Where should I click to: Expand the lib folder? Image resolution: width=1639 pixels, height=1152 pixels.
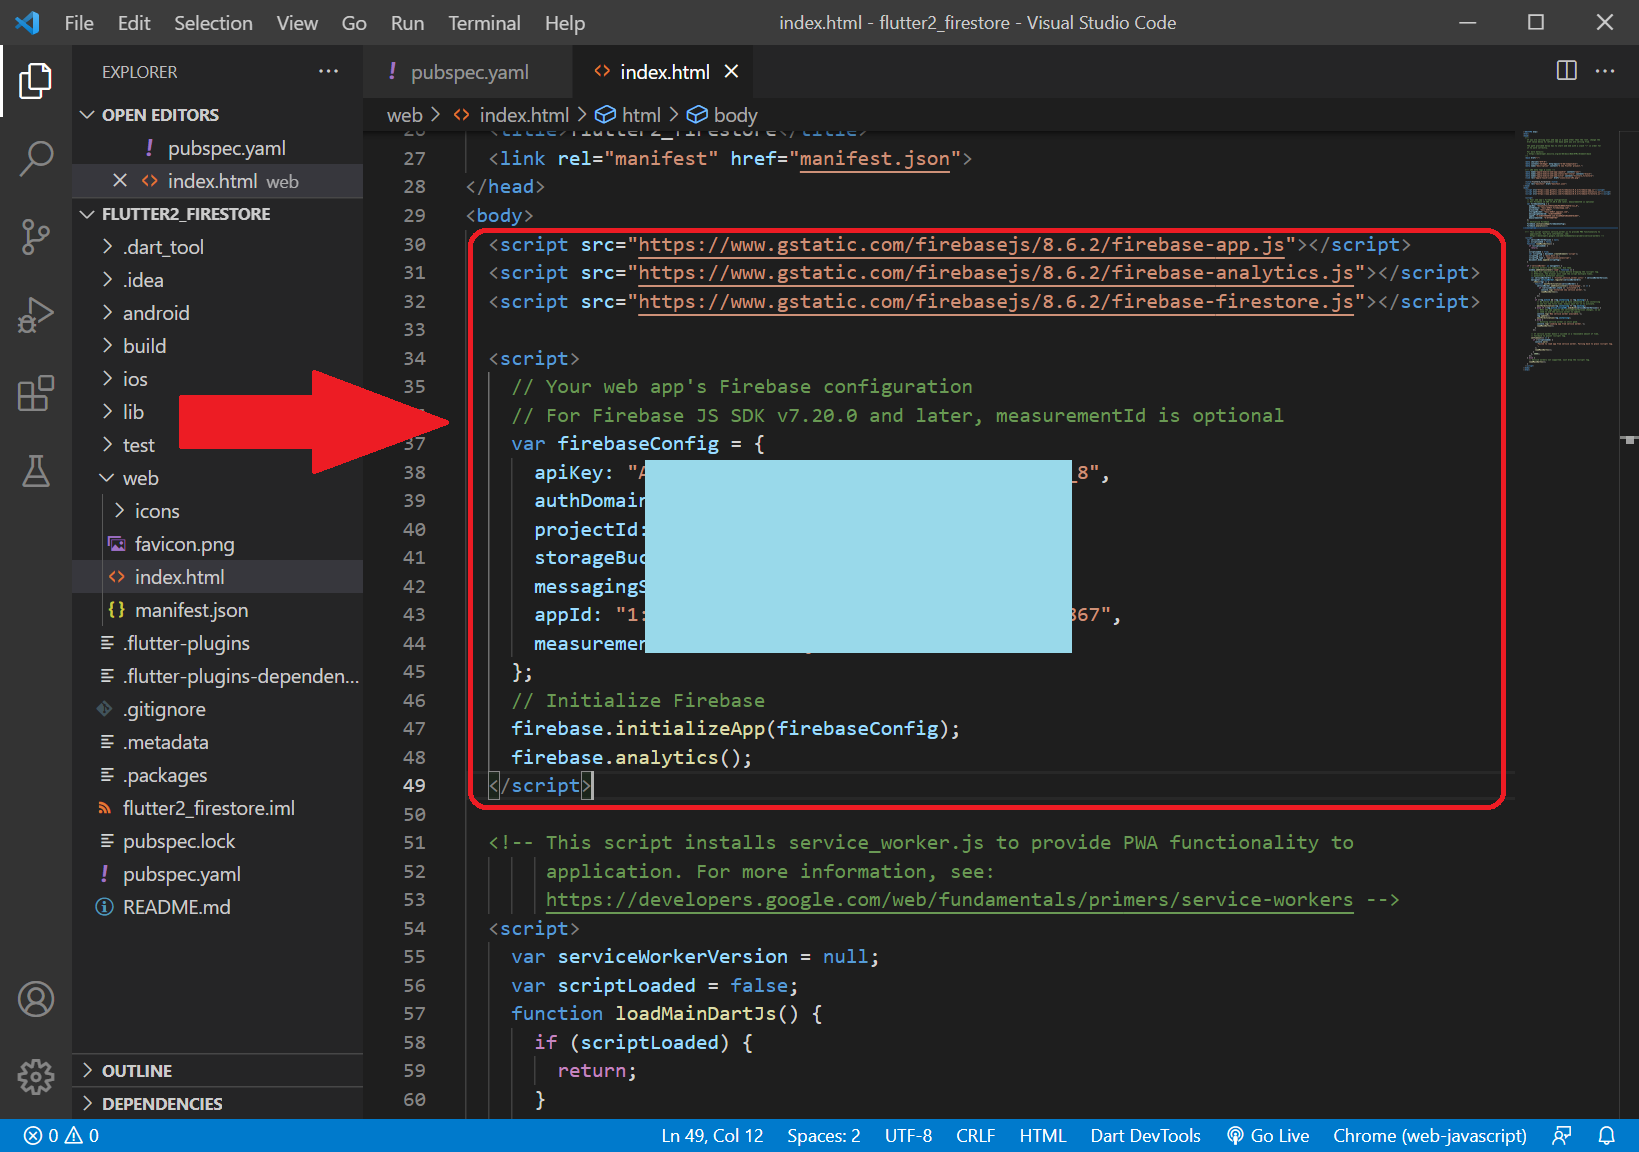(133, 412)
